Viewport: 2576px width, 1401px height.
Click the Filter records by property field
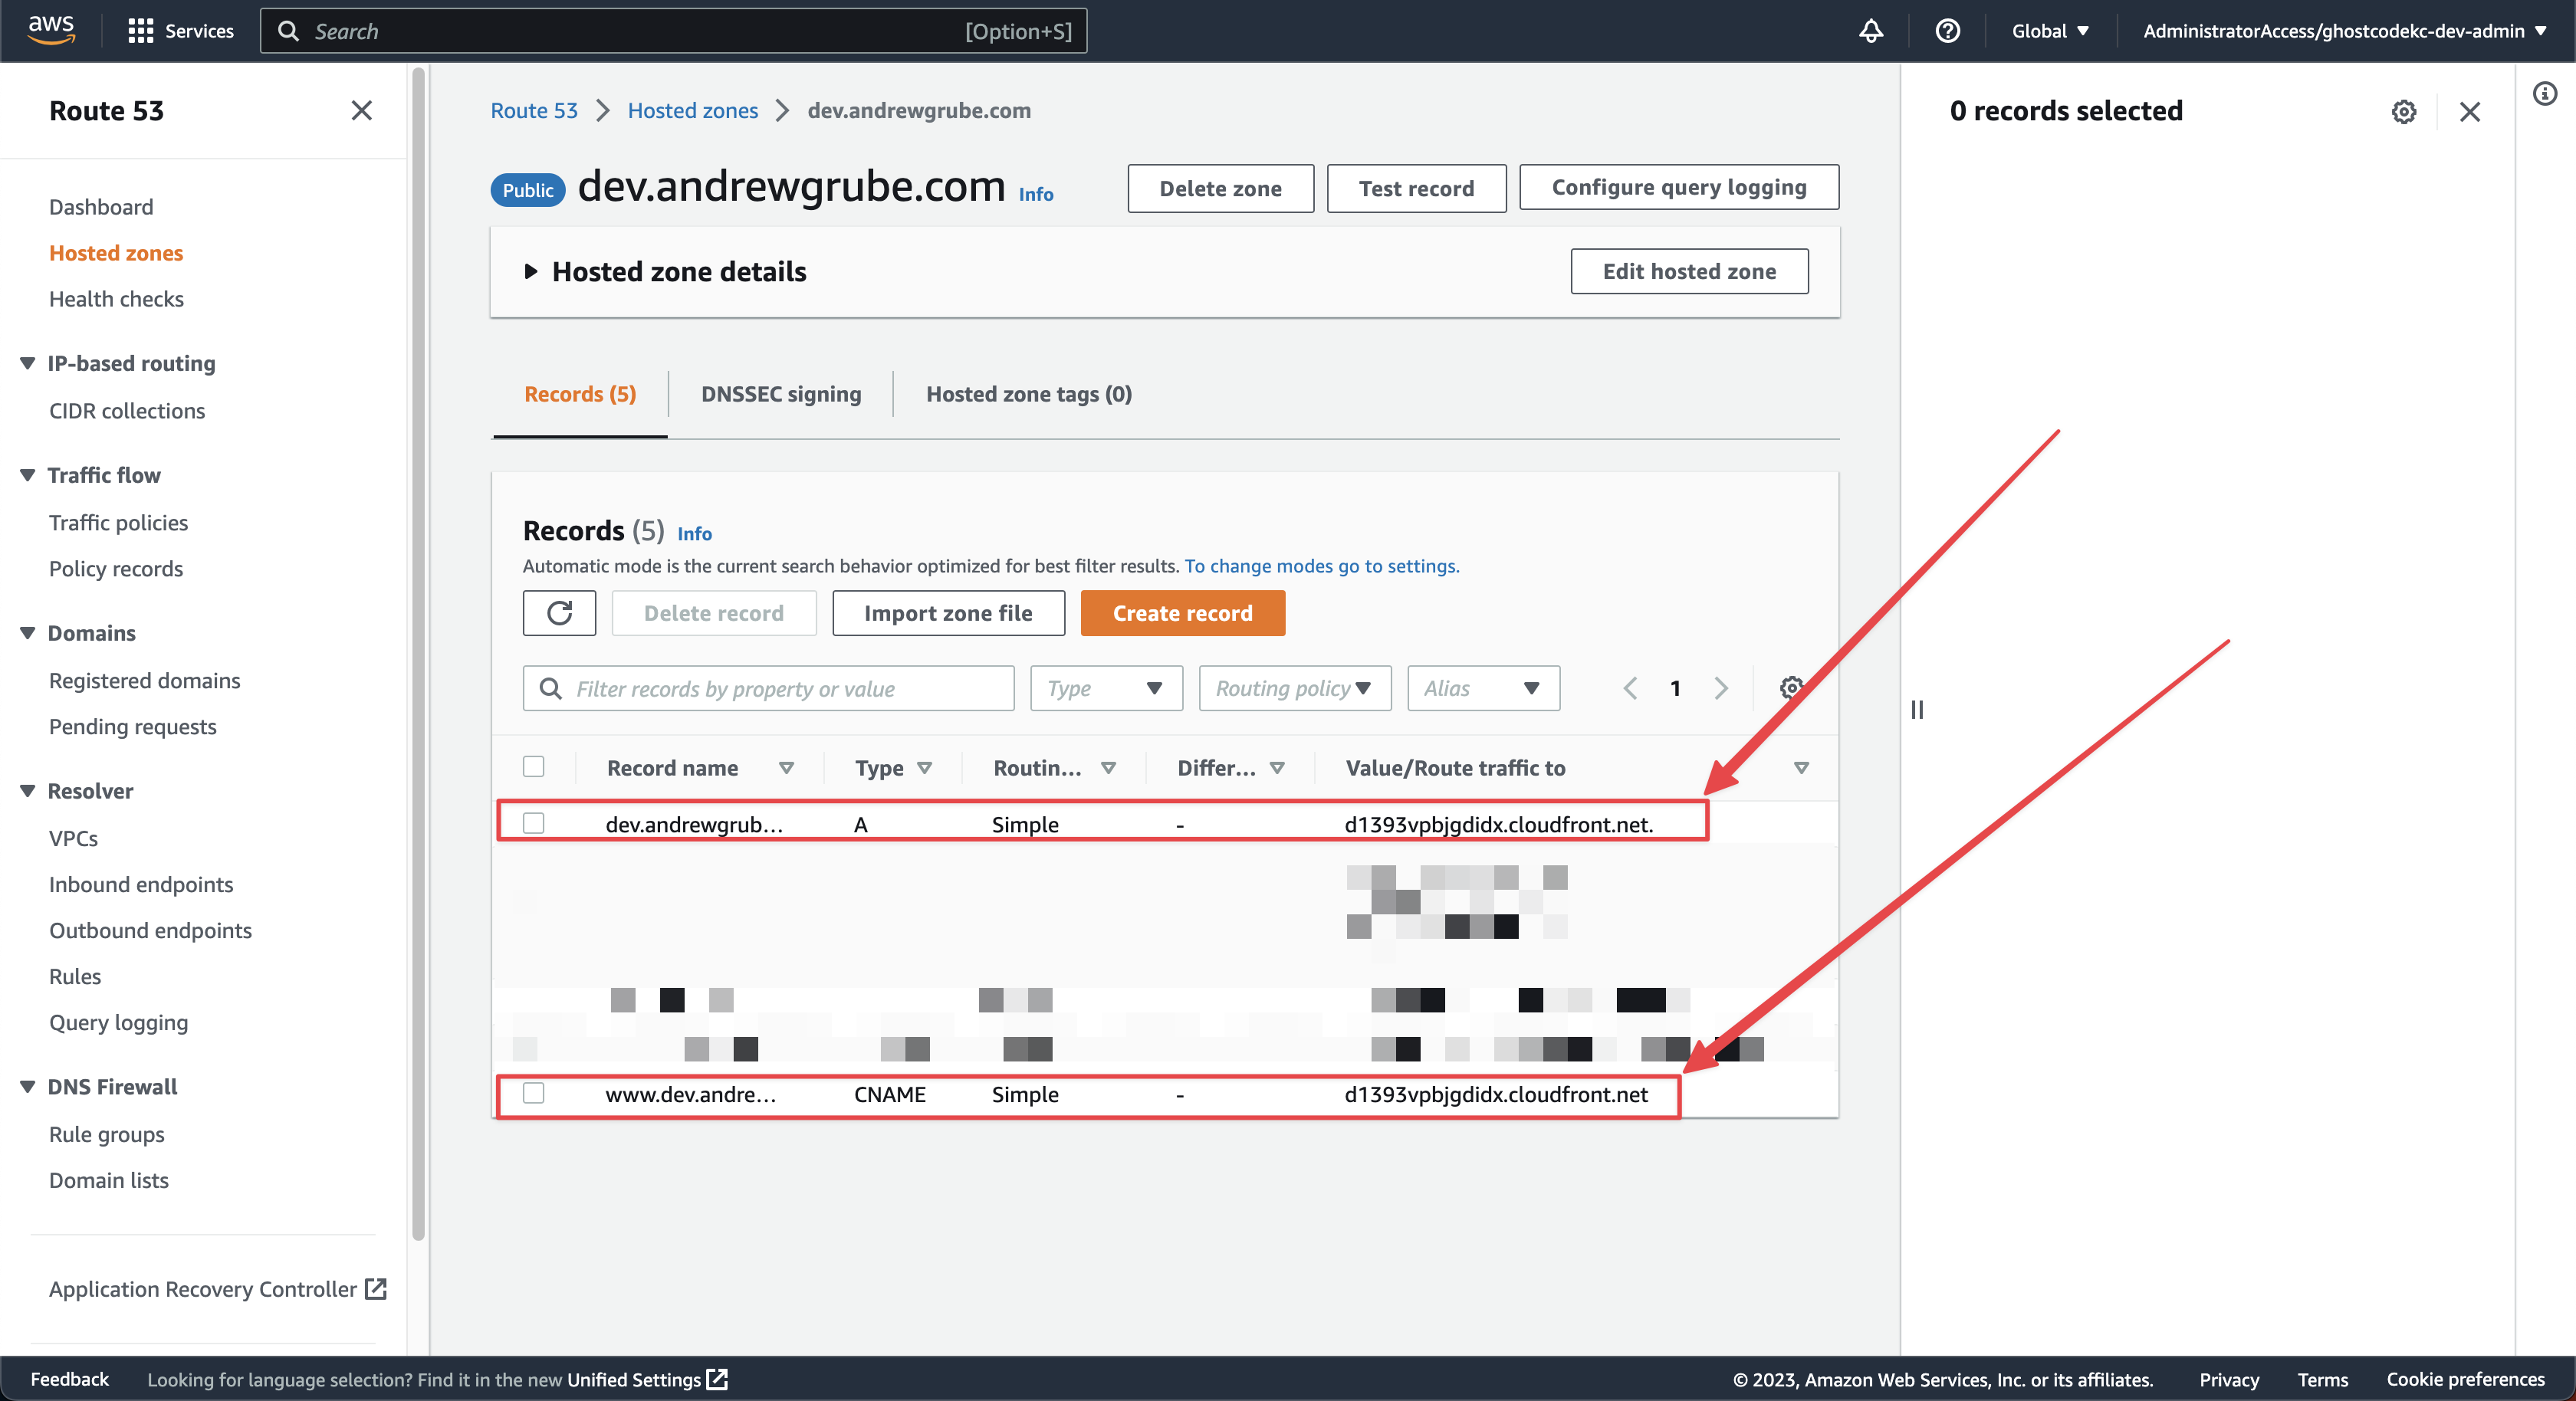coord(768,688)
